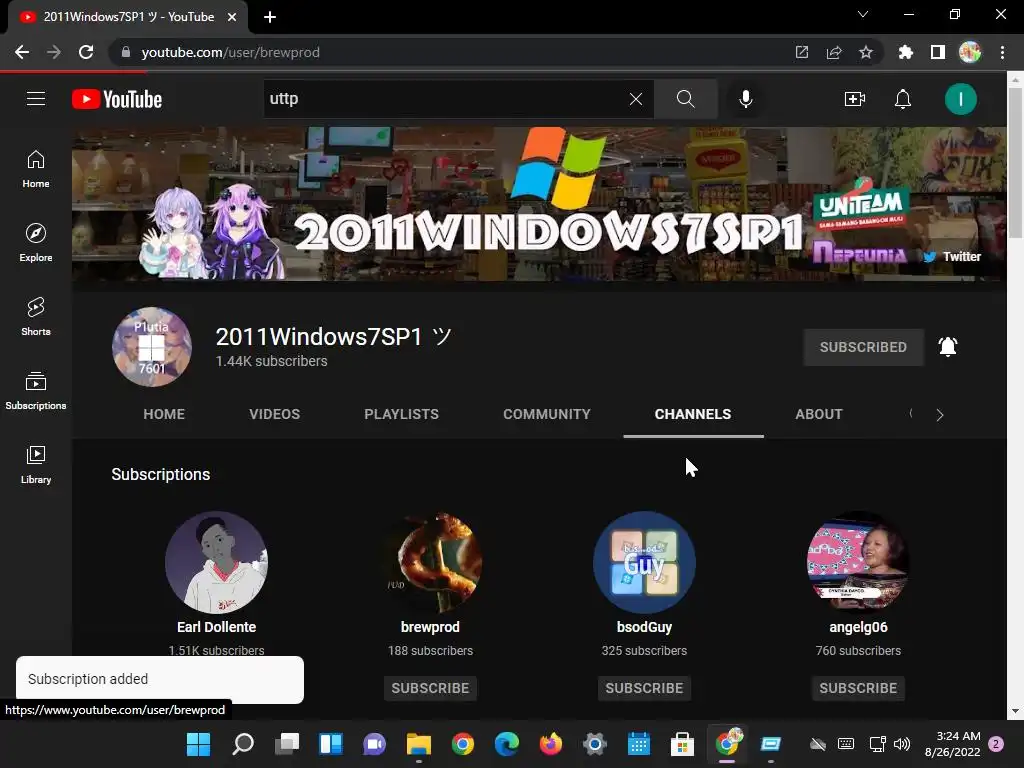This screenshot has width=1024, height=768.
Task: Open the taskbar clock showing 3:24 AM
Action: coord(953,744)
